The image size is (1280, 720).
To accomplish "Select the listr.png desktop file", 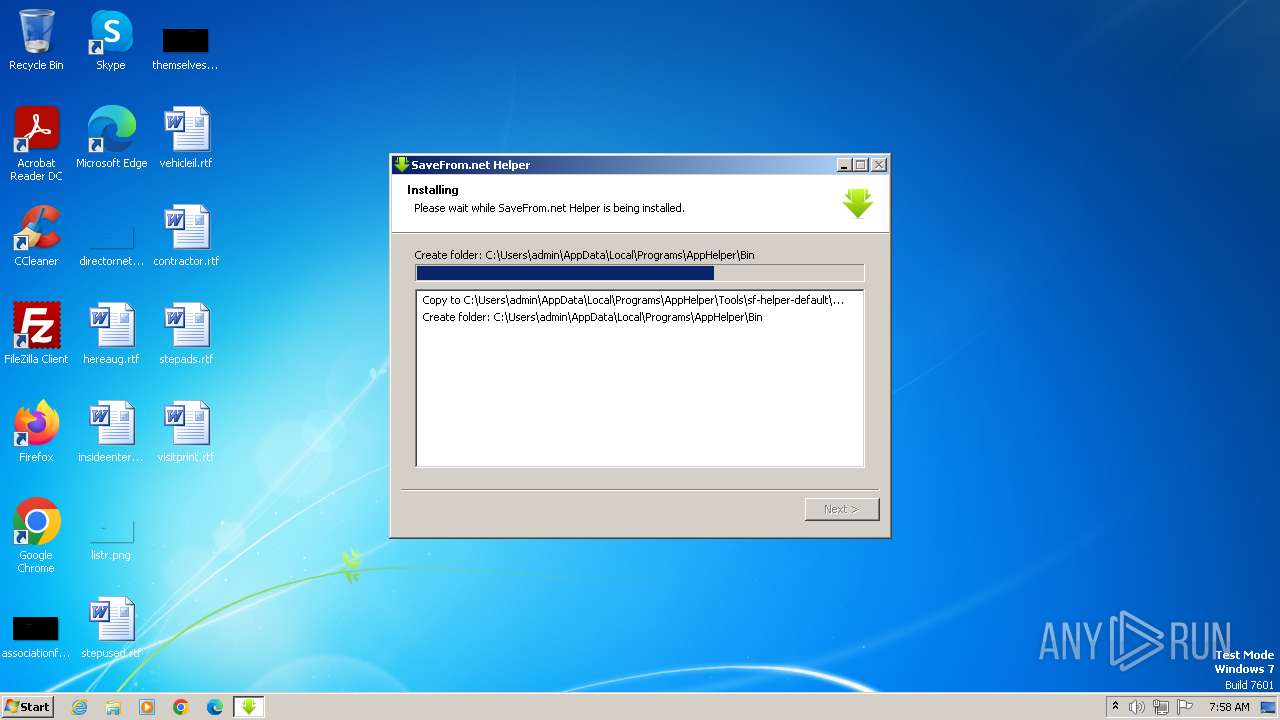I will [x=111, y=539].
